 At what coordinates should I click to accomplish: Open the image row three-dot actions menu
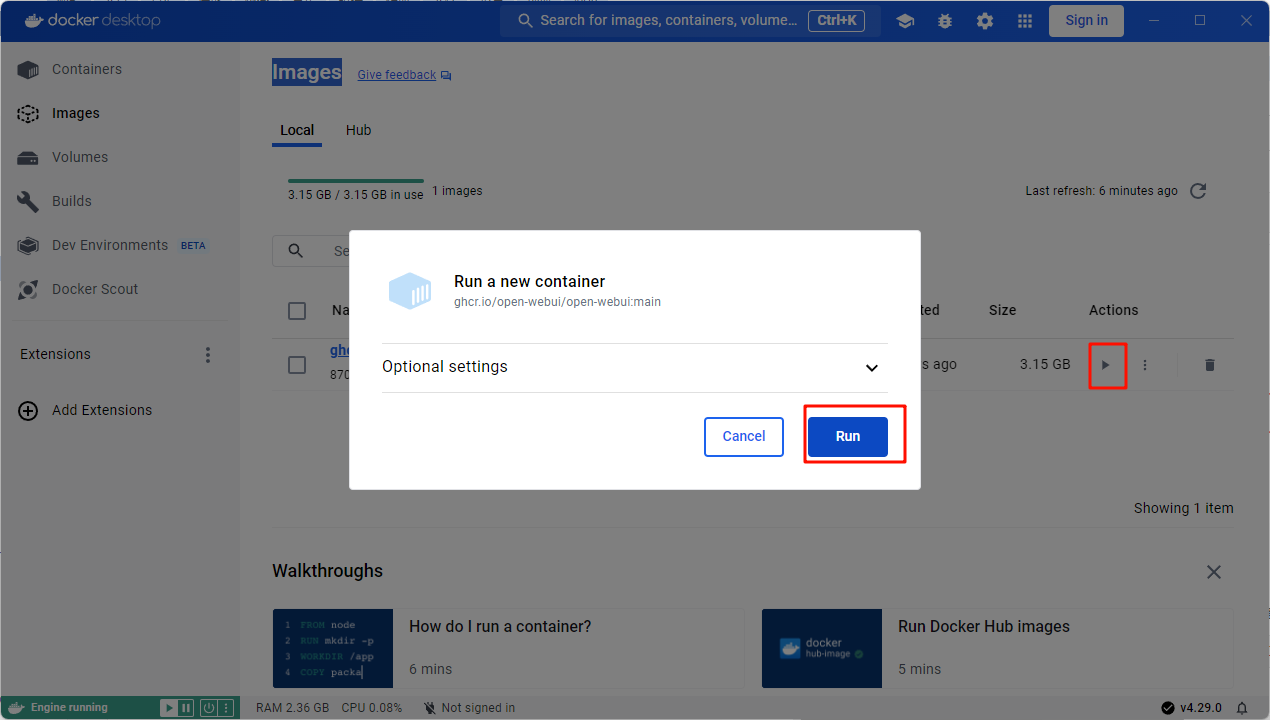coord(1145,365)
